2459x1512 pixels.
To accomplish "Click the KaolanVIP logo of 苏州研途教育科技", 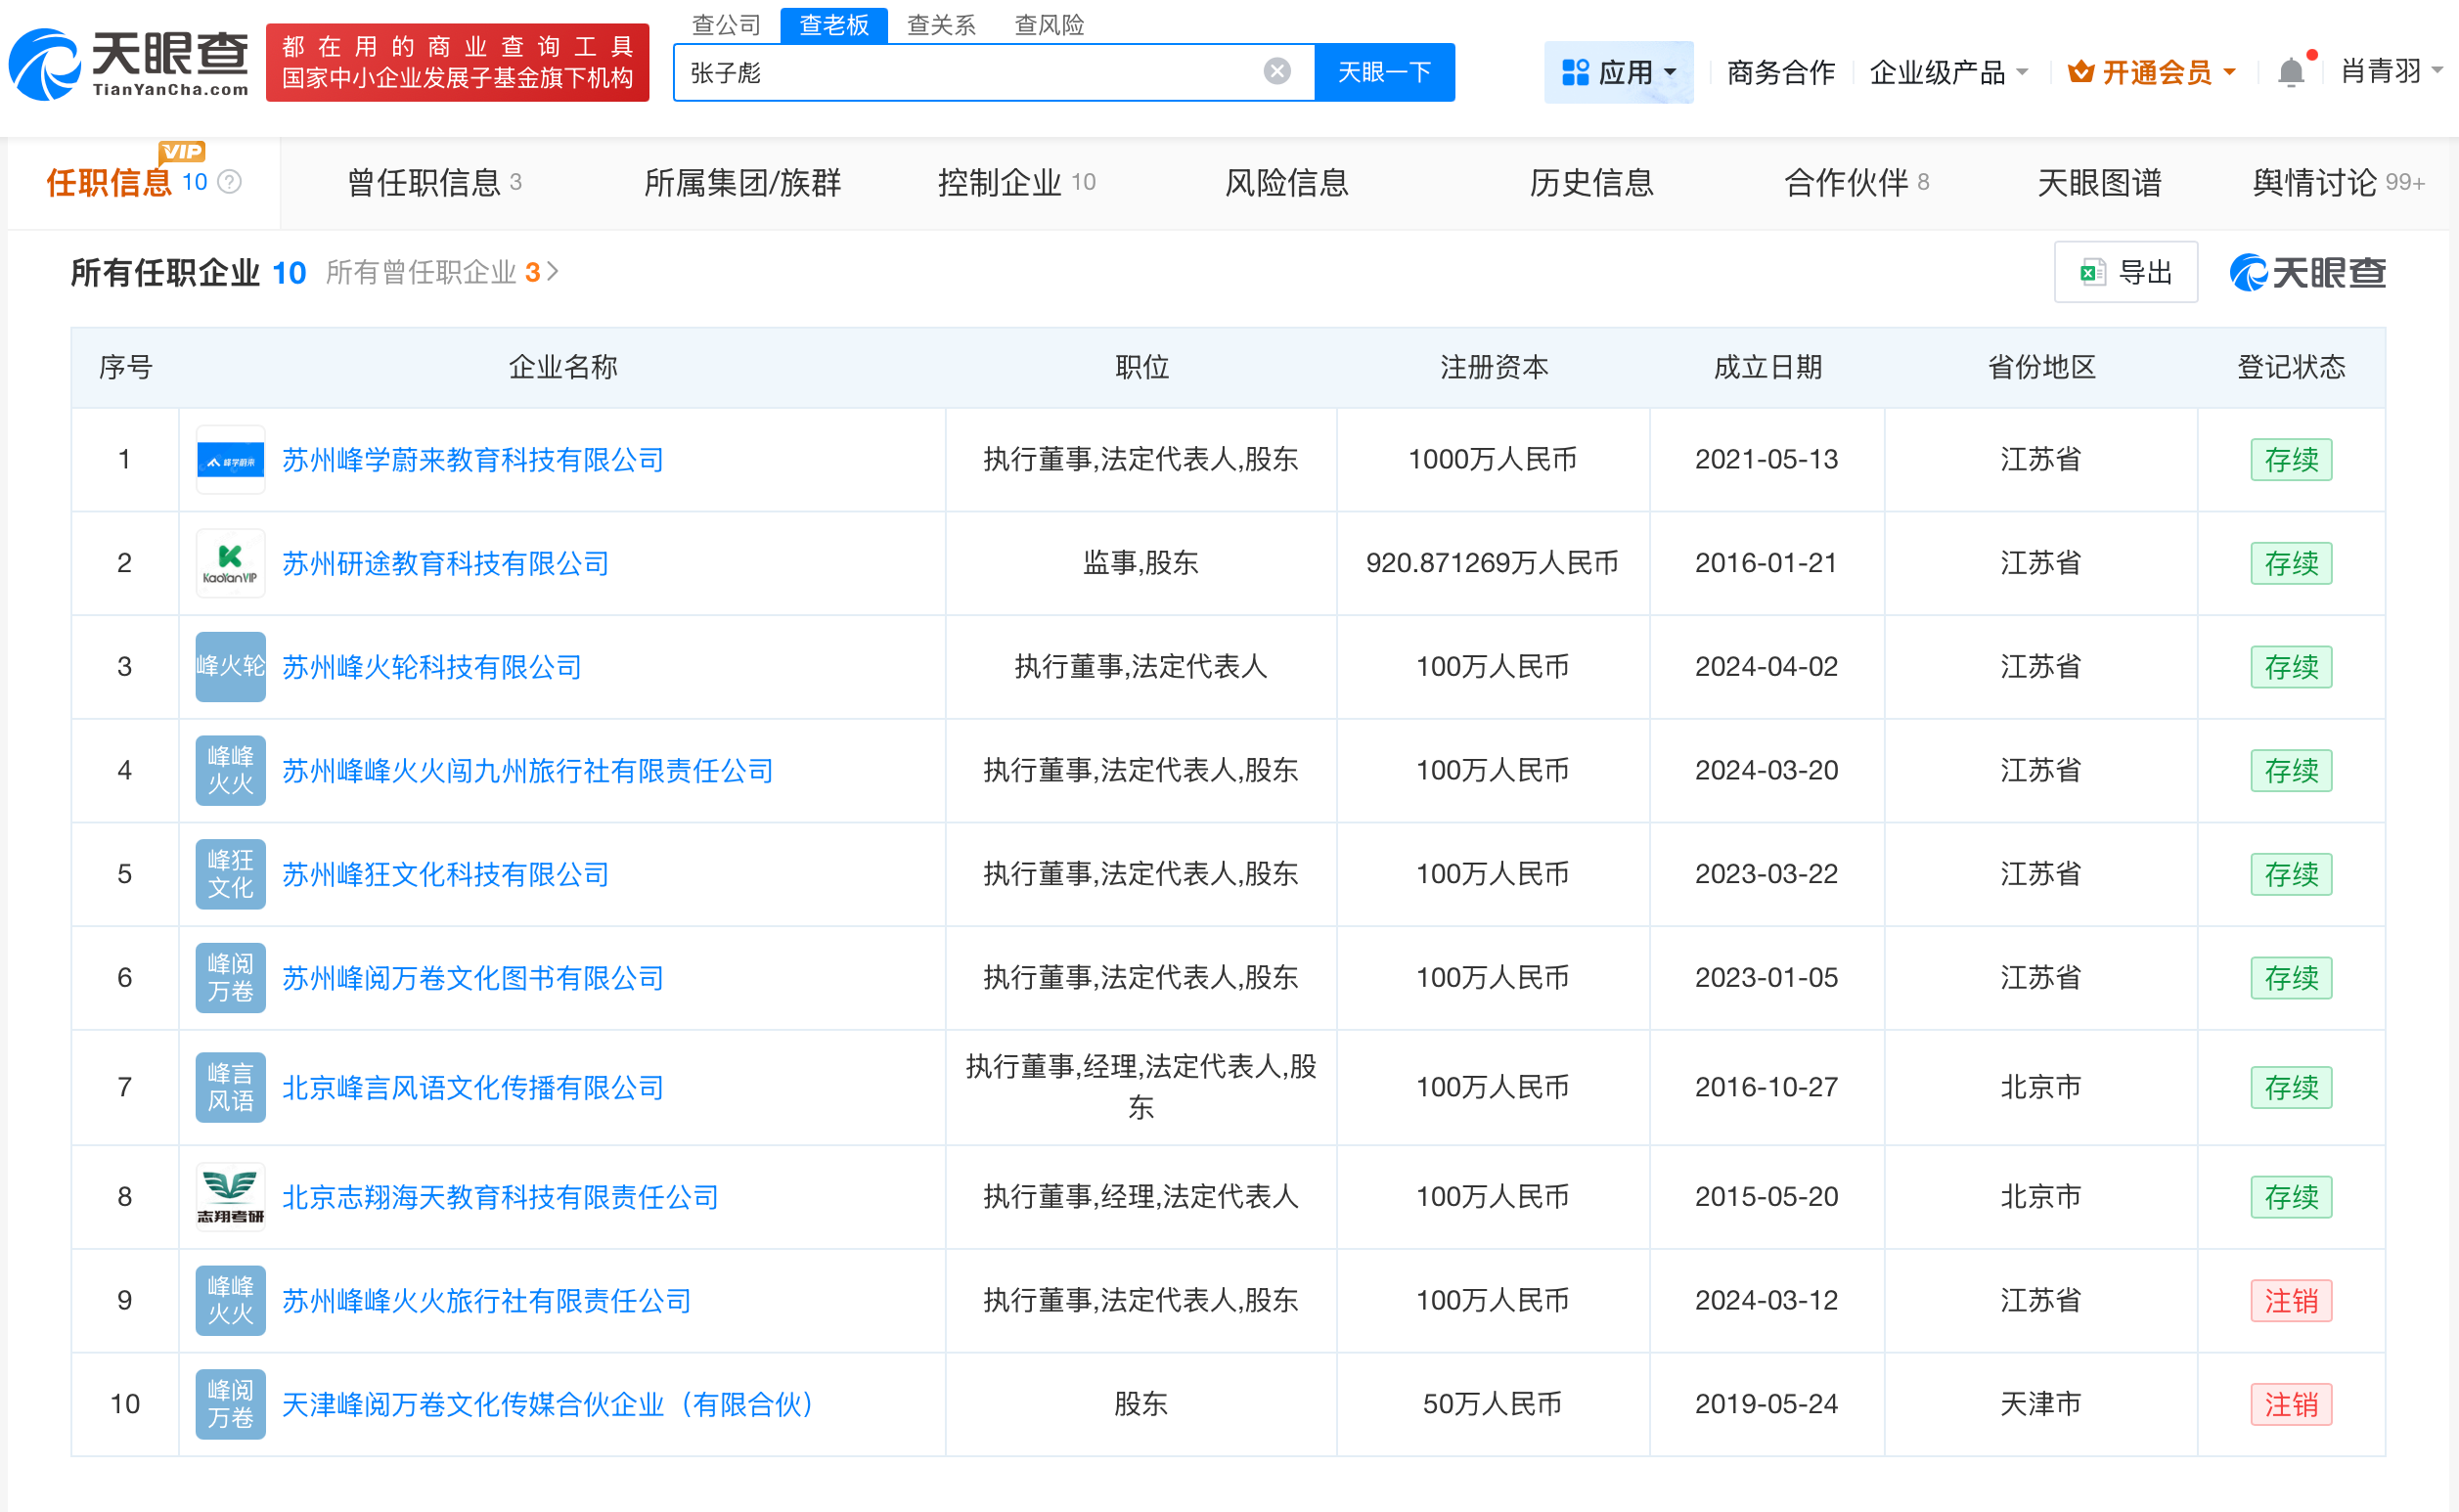I will click(229, 563).
